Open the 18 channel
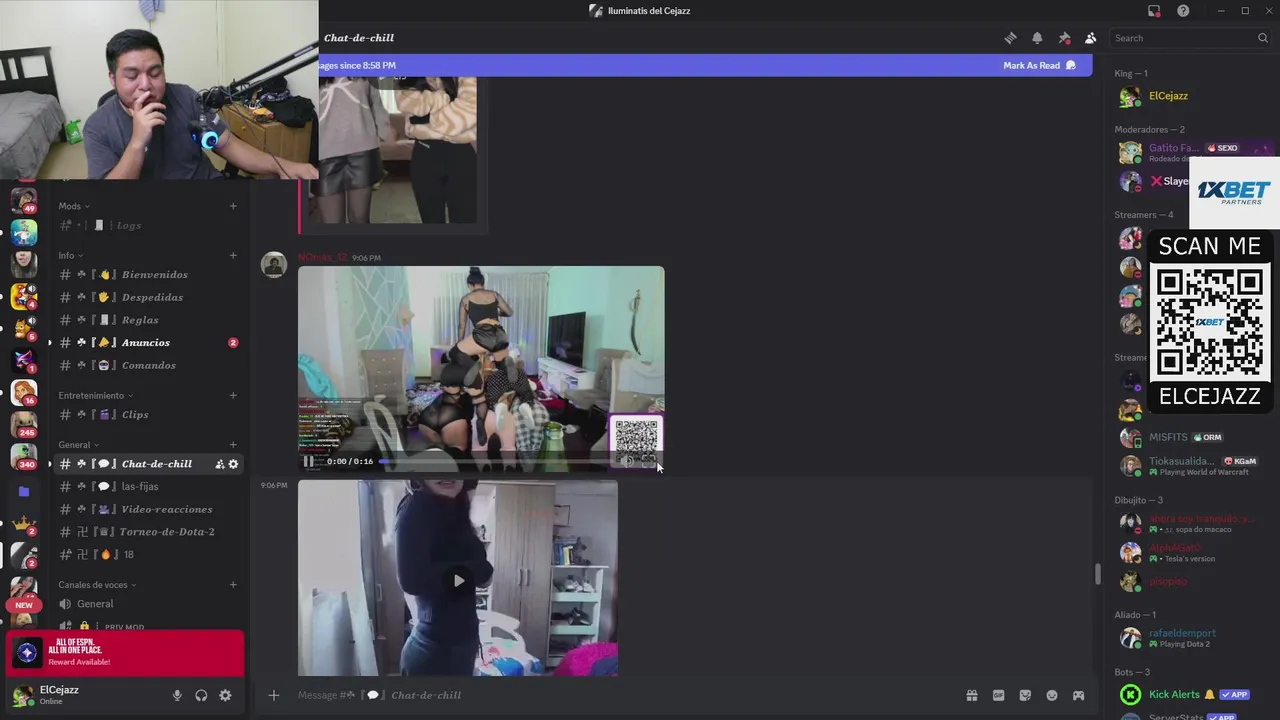 click(148, 554)
